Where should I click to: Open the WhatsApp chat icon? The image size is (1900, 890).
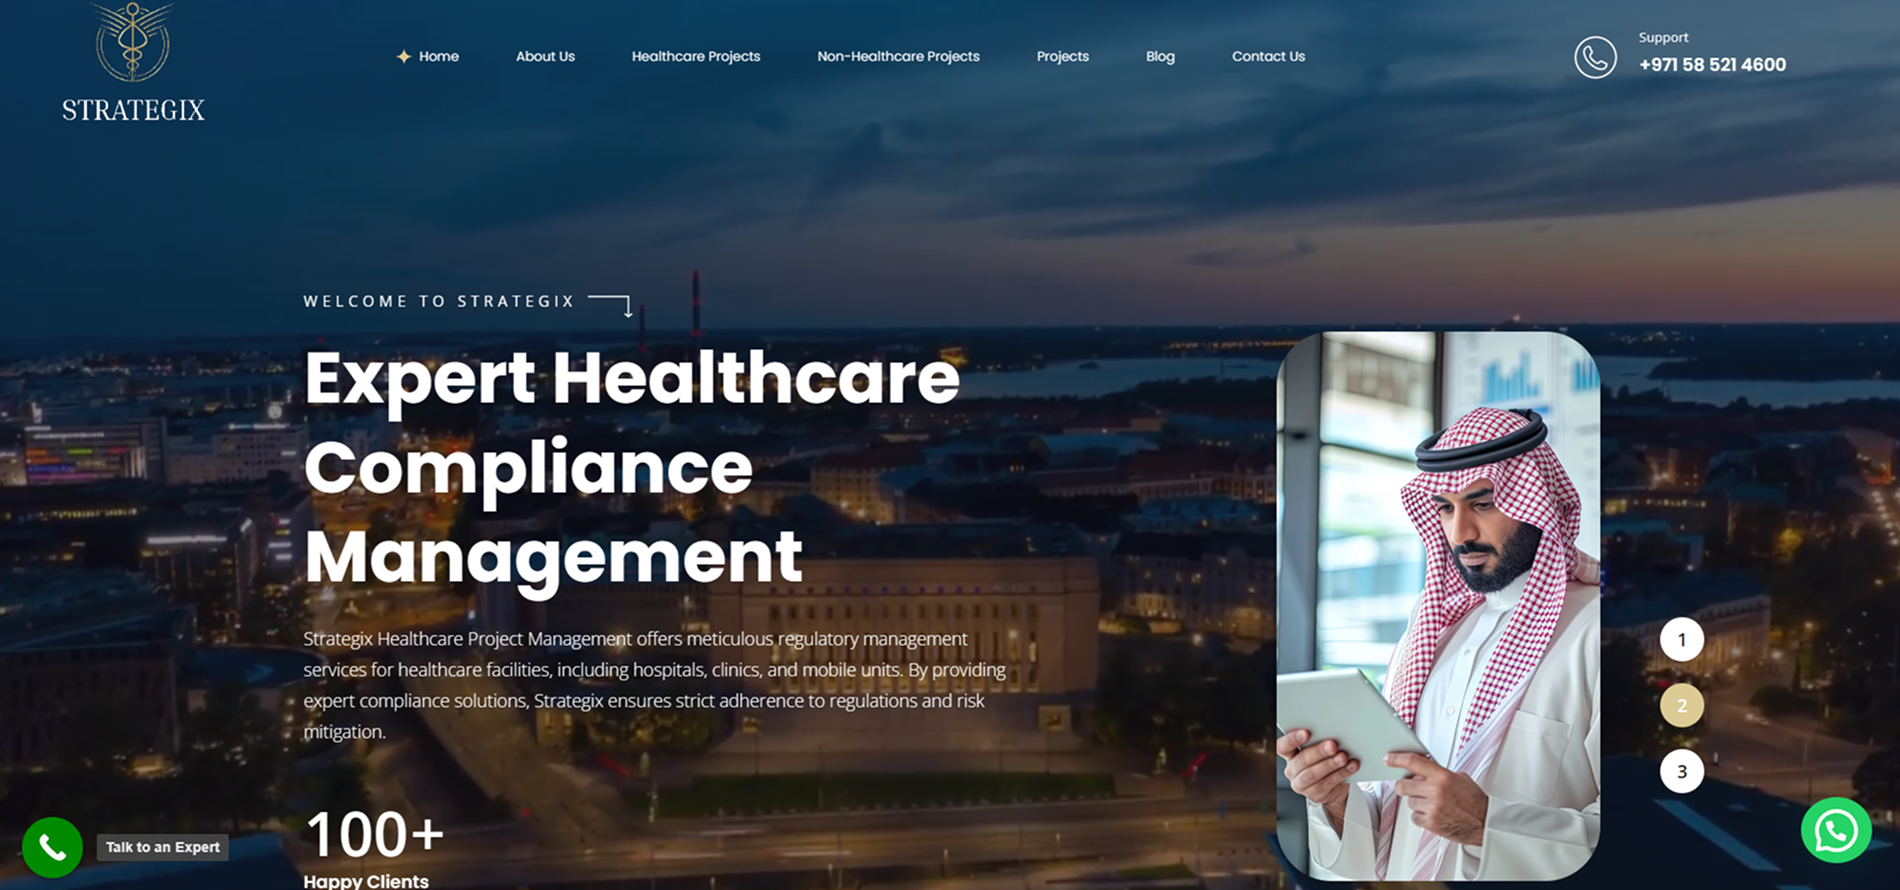[x=1835, y=830]
